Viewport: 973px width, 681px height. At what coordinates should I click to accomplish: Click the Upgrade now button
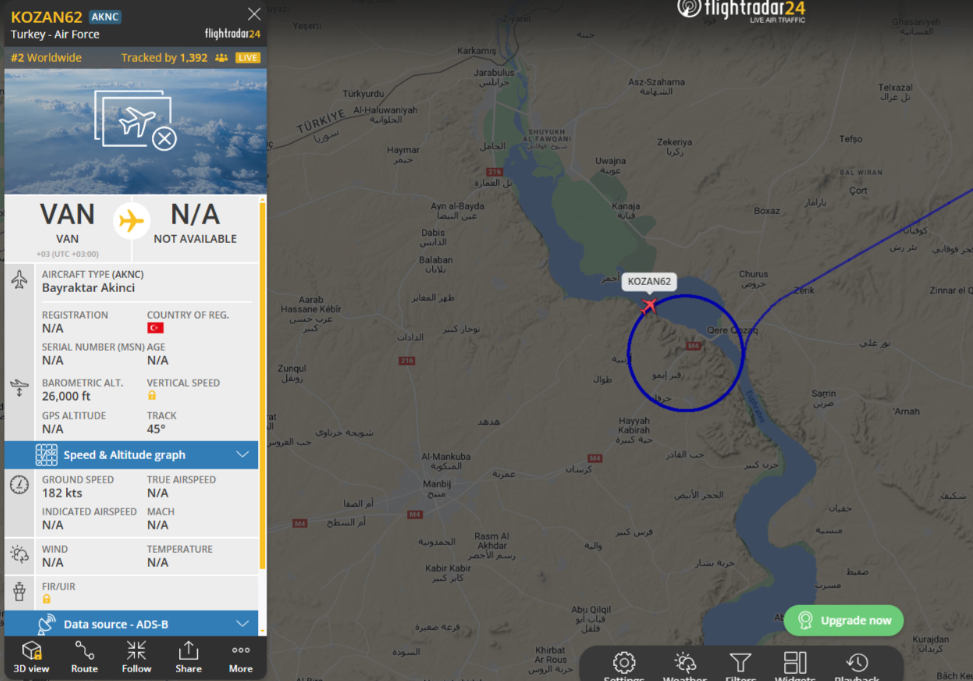(843, 620)
